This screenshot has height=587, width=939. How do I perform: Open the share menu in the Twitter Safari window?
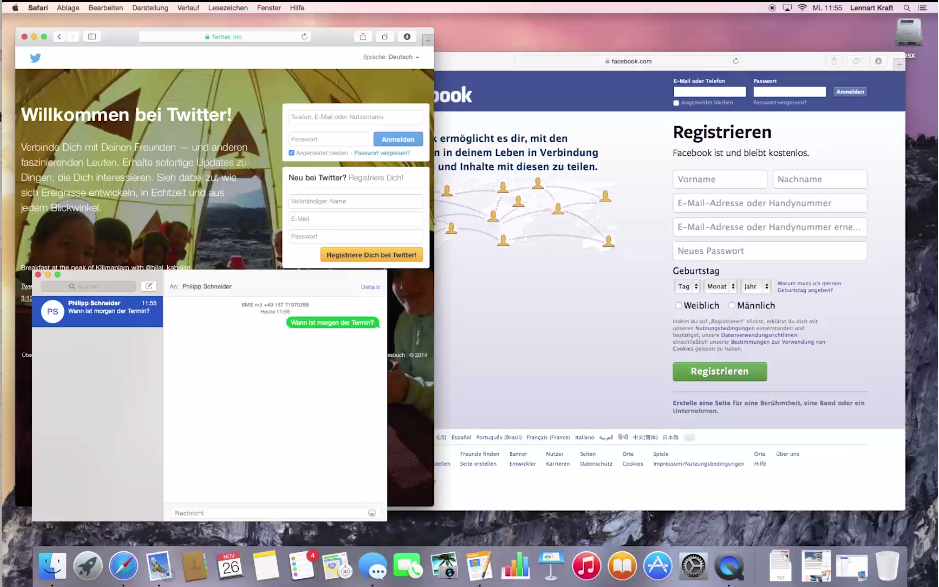[x=363, y=37]
